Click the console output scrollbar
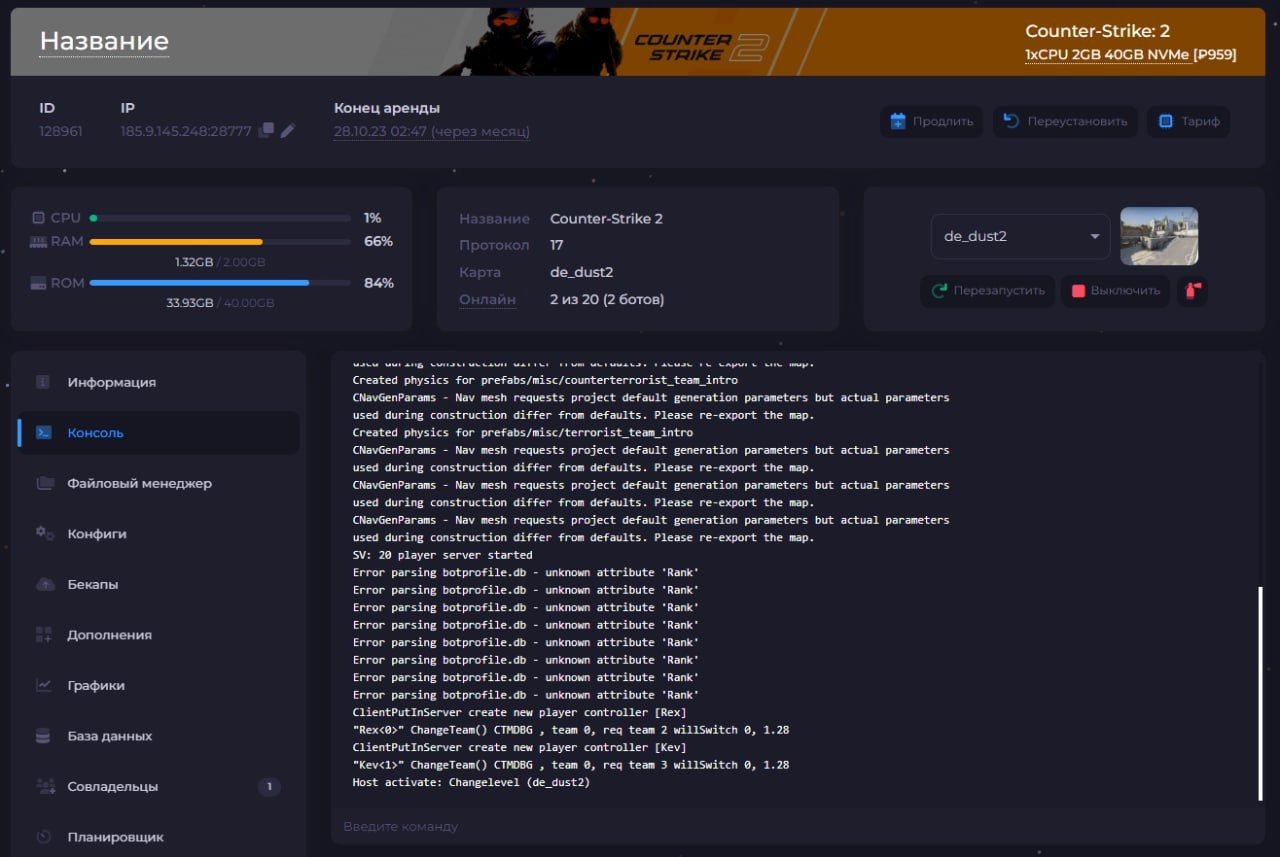This screenshot has width=1280, height=857. [1260, 693]
